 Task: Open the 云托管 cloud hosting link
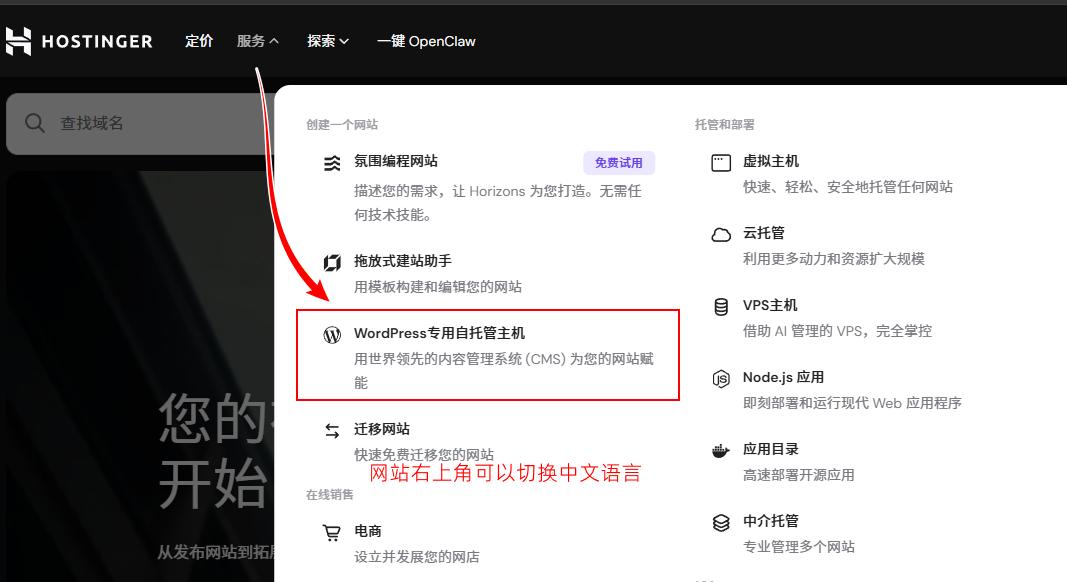tap(764, 233)
